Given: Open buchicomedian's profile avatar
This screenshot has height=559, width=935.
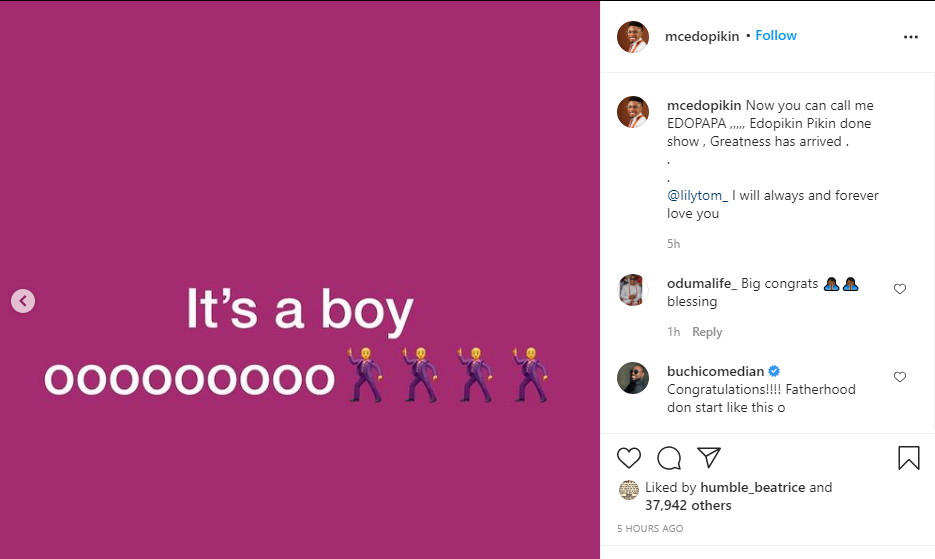Looking at the screenshot, I should click(632, 378).
